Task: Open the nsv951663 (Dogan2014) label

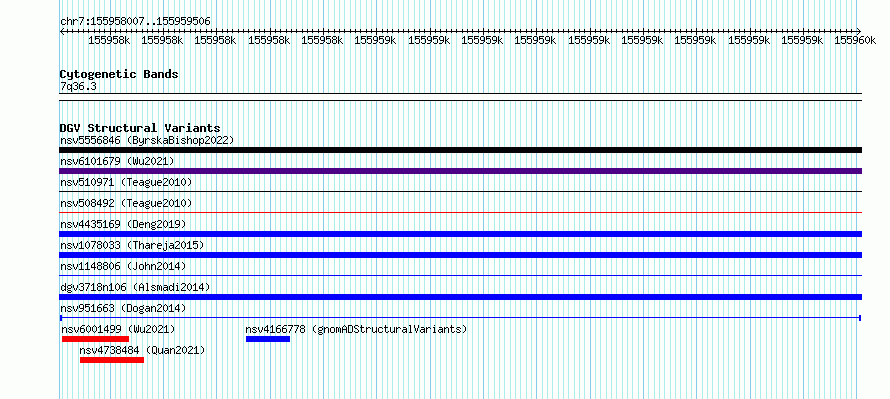Action: [123, 308]
